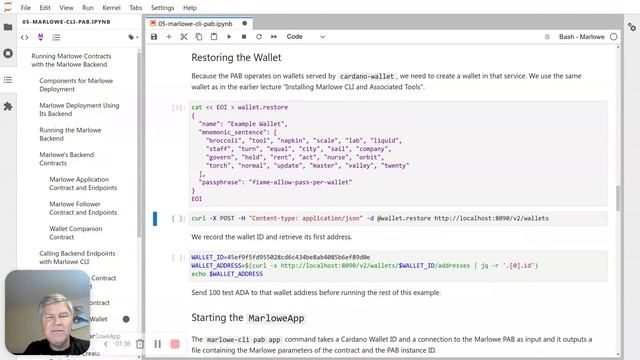Close the notebook tab via its dot
This screenshot has height=360, width=640.
(x=244, y=23)
